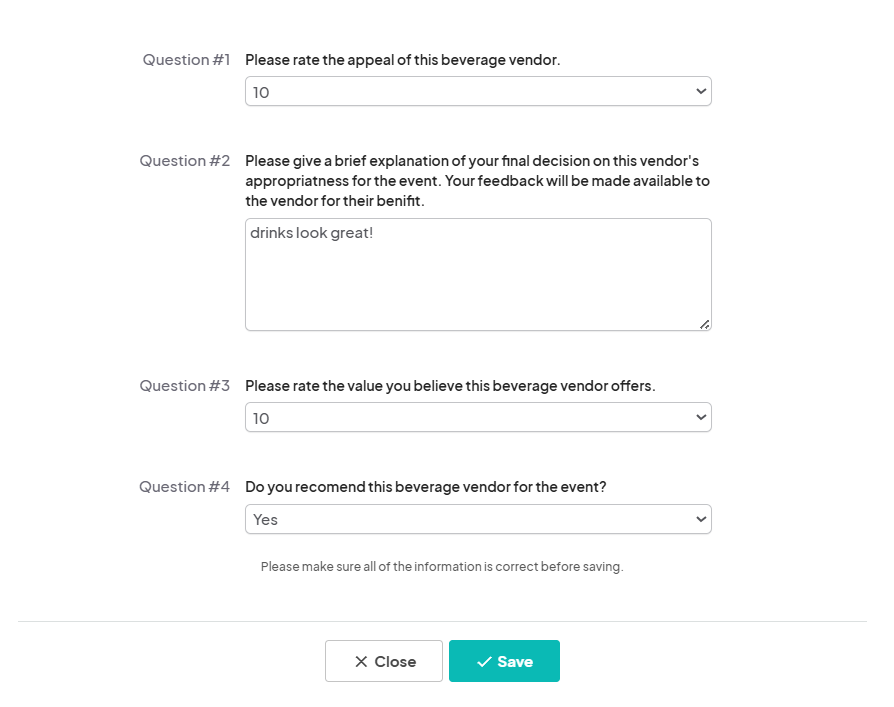
Task: Click the Question #1 label
Action: 186,60
